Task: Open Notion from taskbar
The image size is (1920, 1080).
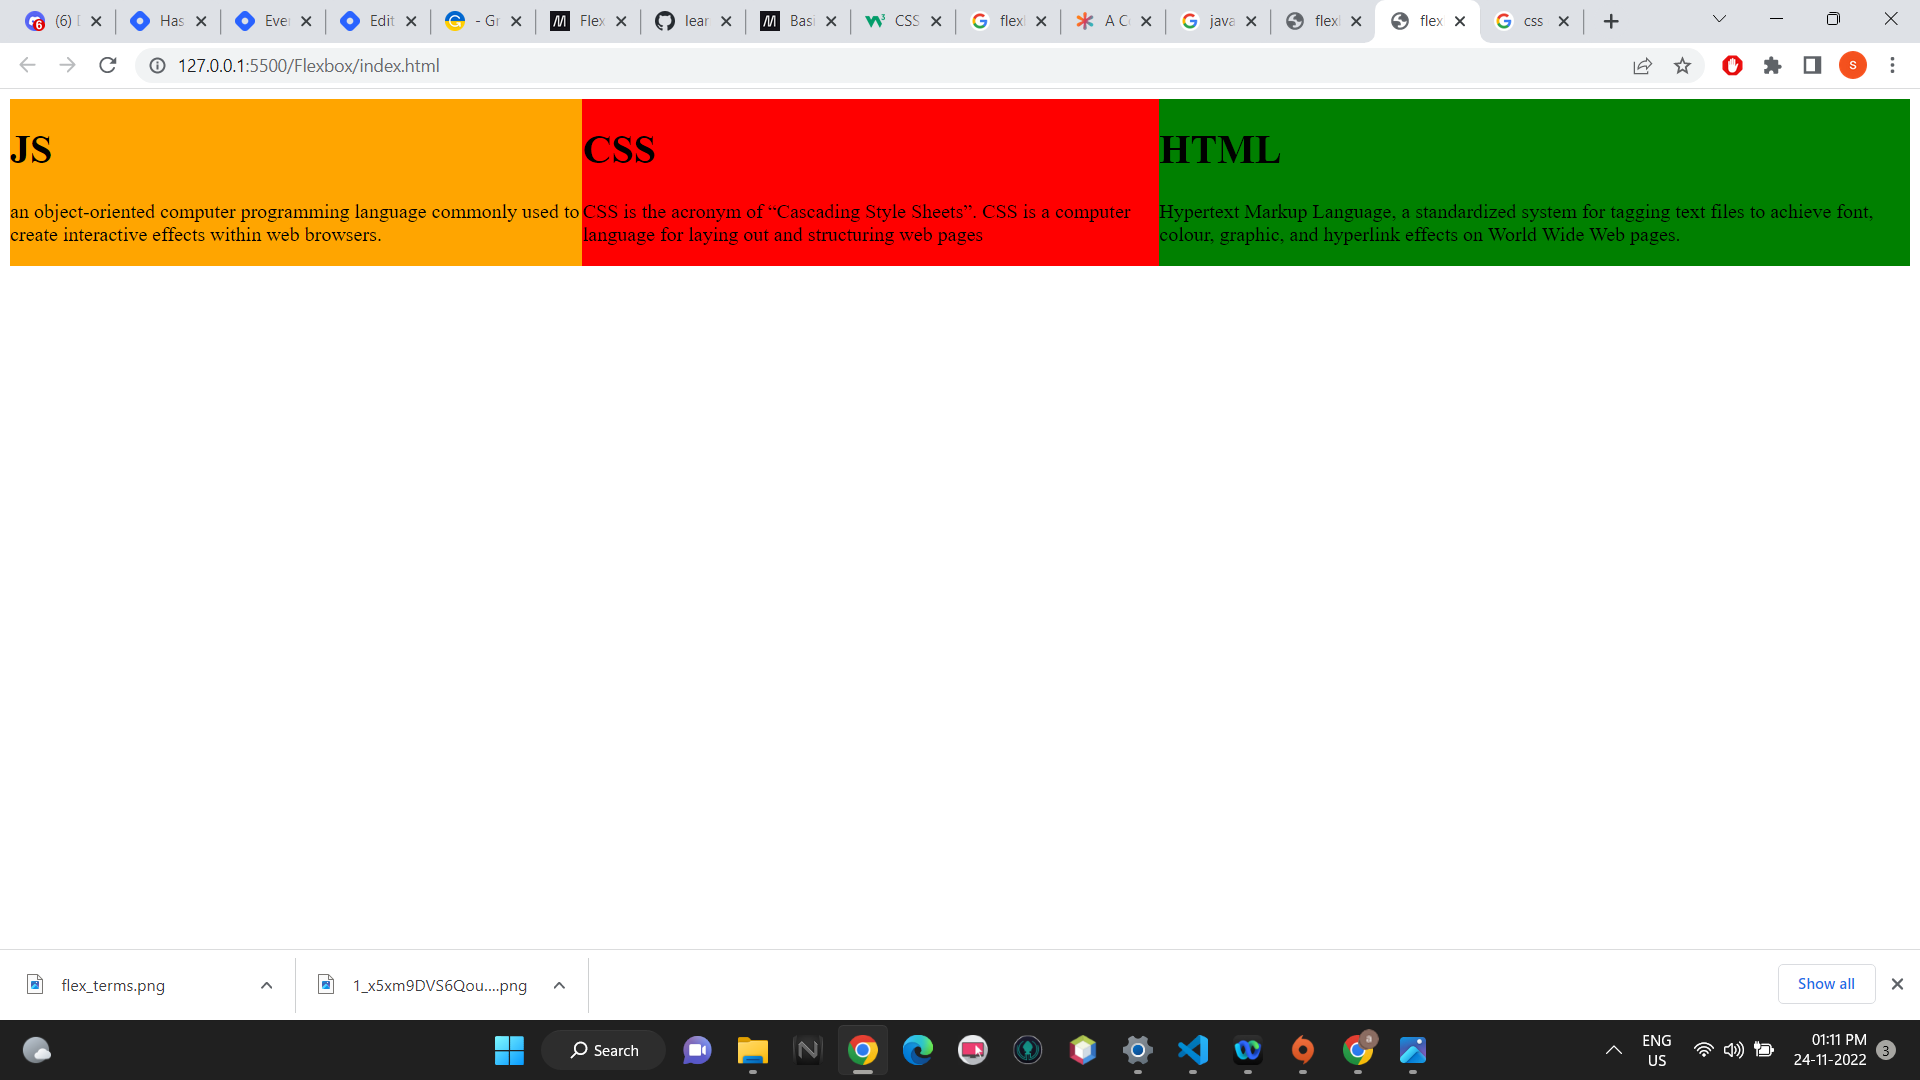Action: pyautogui.click(x=807, y=1050)
